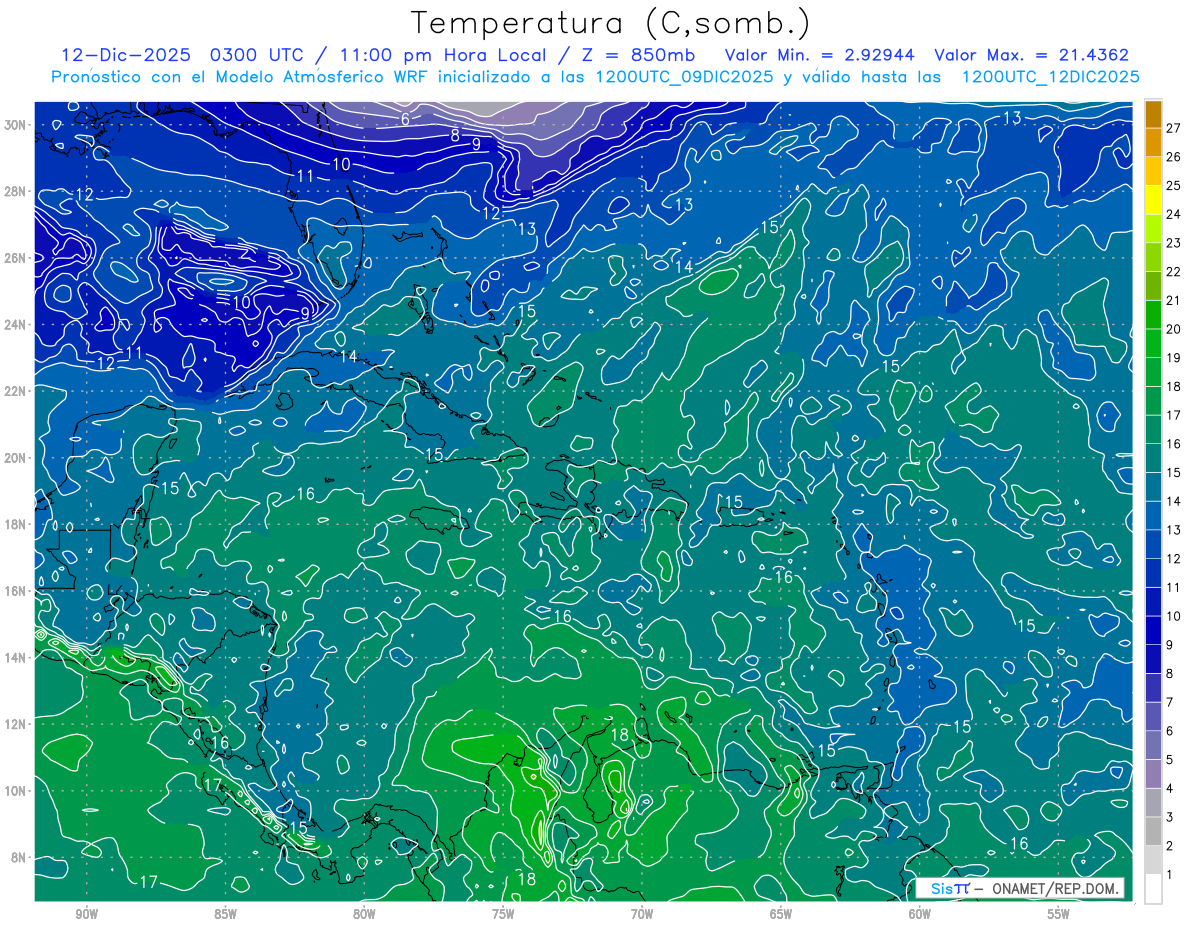Select the white swatch below 1 on color bar
Image resolution: width=1200 pixels, height=927 pixels.
(x=1153, y=889)
